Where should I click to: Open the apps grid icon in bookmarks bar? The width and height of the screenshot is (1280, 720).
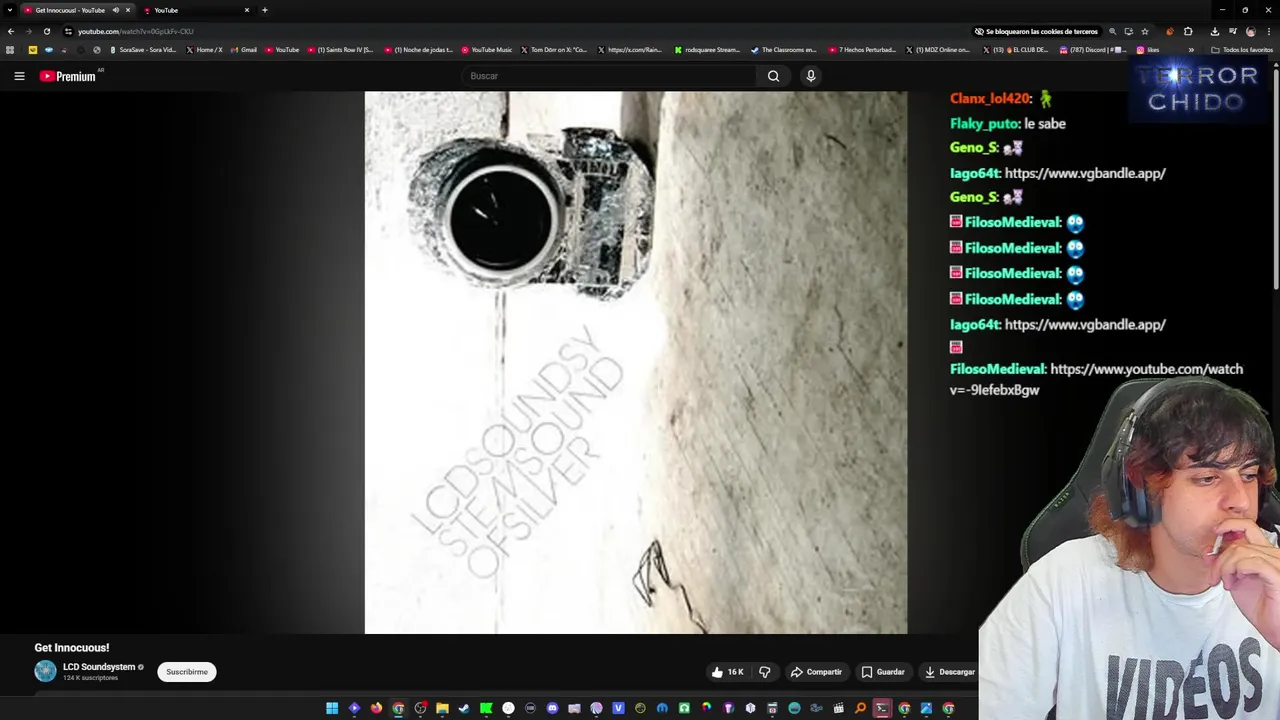point(11,49)
